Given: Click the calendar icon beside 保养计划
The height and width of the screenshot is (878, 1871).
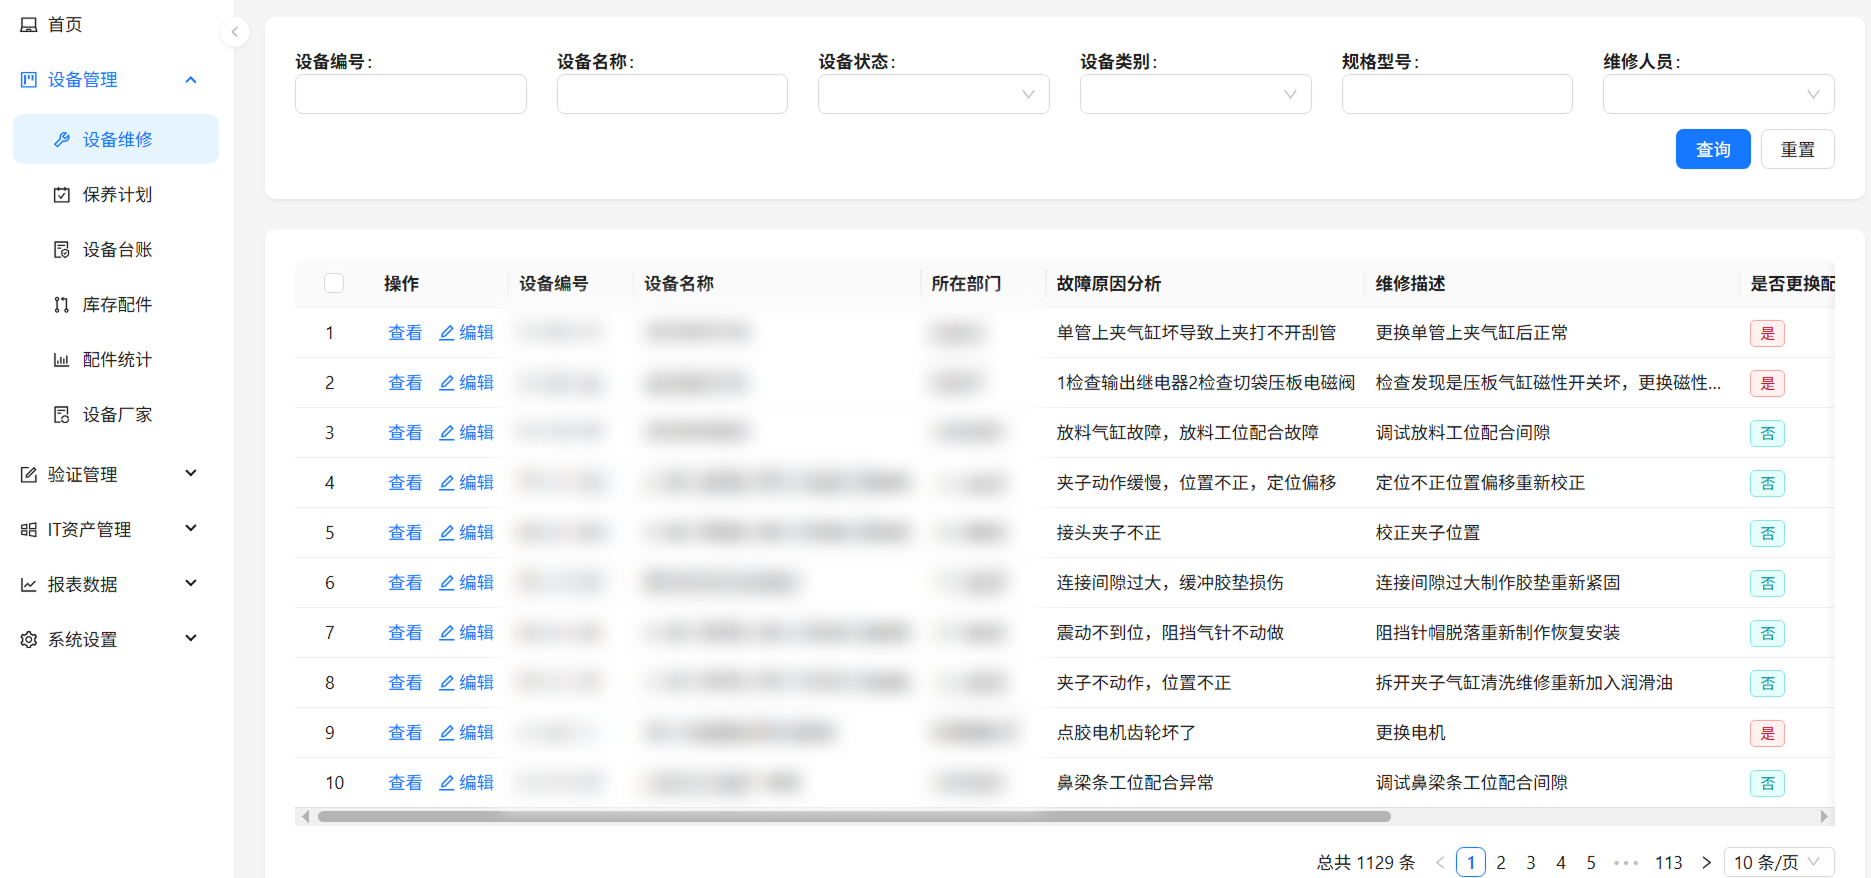Looking at the screenshot, I should (62, 195).
